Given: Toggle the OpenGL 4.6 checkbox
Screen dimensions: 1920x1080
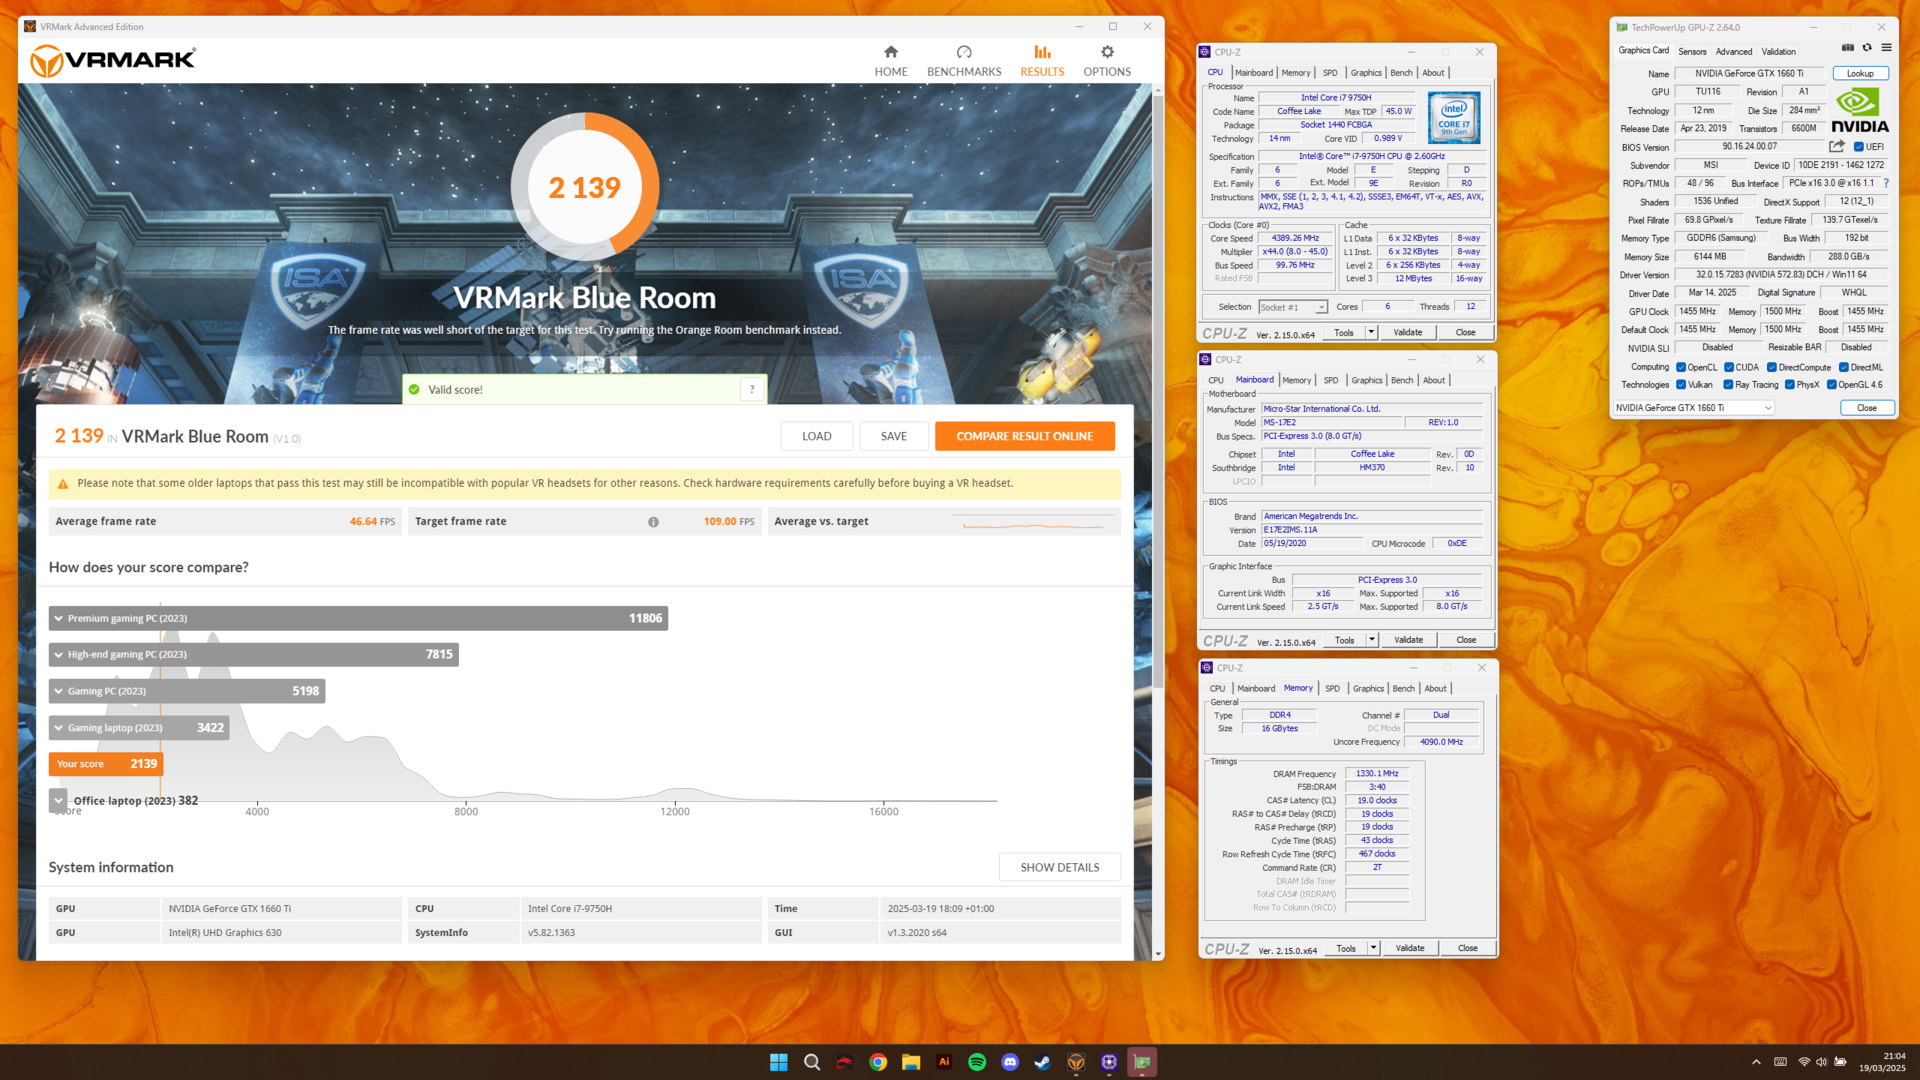Looking at the screenshot, I should [x=1832, y=384].
